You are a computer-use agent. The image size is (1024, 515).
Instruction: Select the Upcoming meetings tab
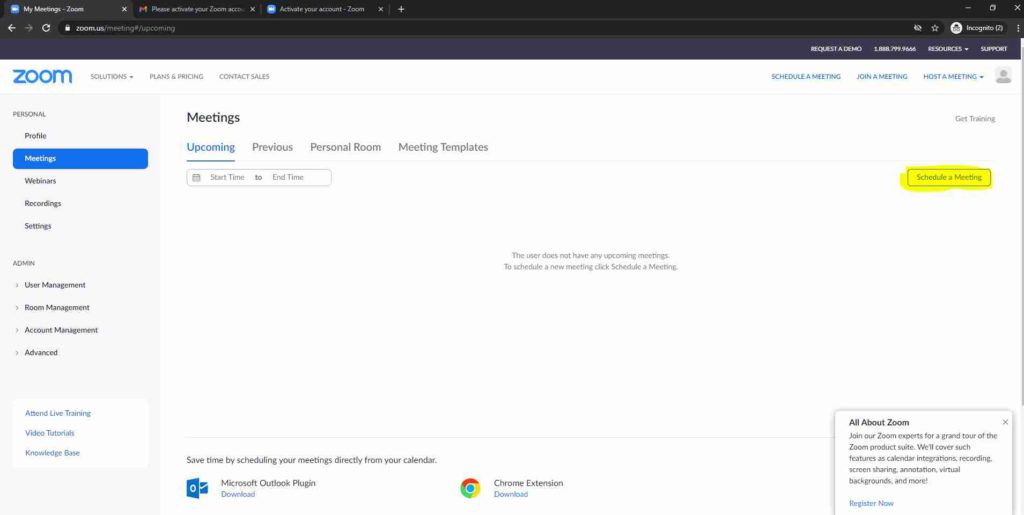coord(210,147)
